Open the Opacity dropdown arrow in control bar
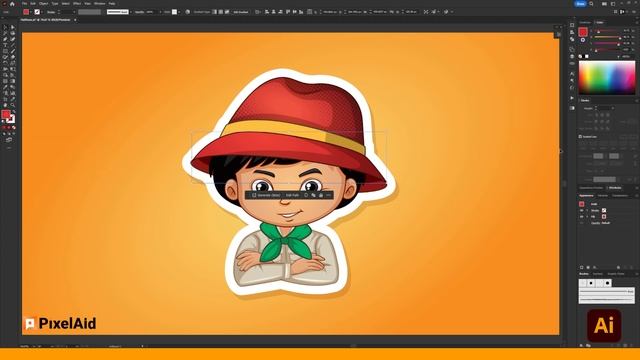This screenshot has height=360, width=640. 160,12
